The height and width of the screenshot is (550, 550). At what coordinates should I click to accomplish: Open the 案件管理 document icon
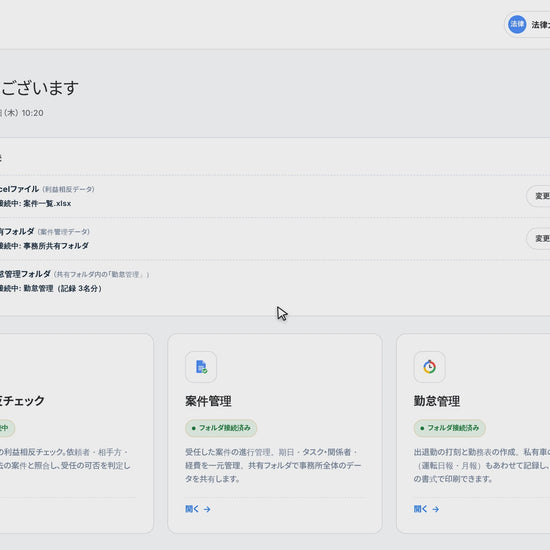pyautogui.click(x=201, y=367)
